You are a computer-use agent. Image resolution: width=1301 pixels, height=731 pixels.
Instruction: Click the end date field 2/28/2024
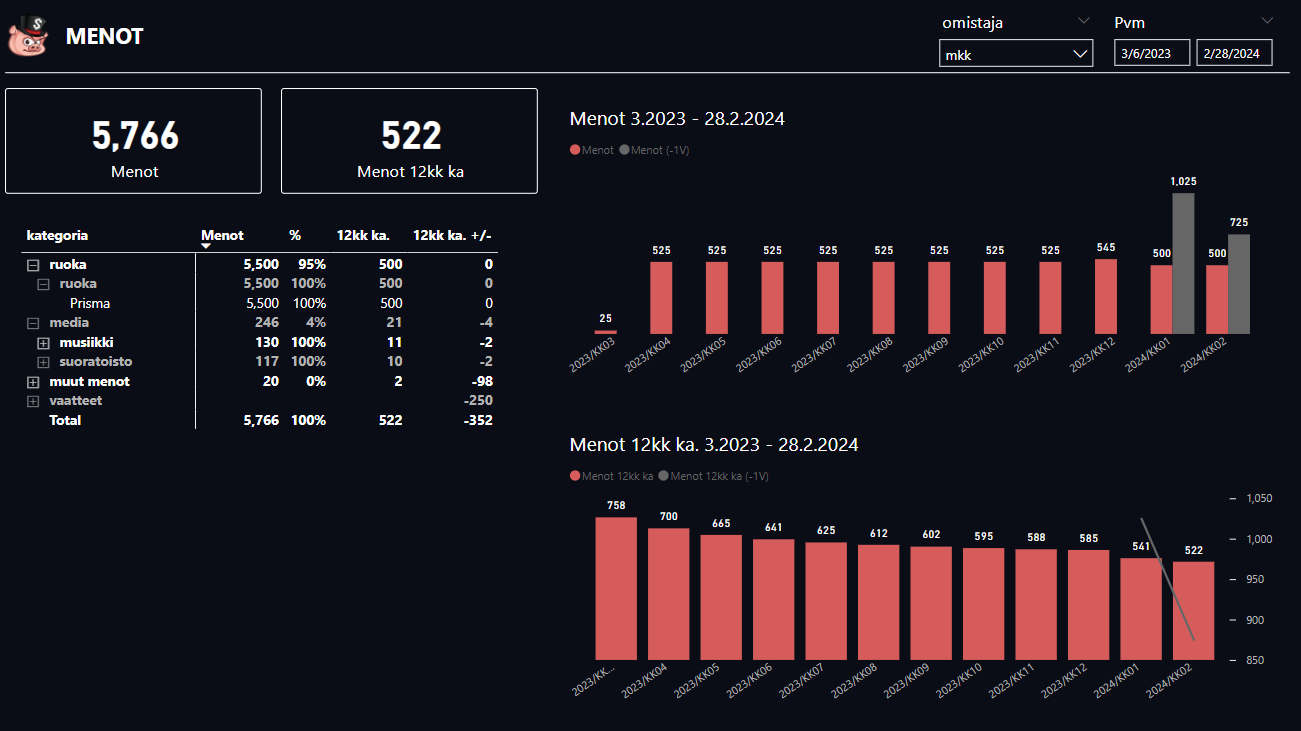point(1234,53)
